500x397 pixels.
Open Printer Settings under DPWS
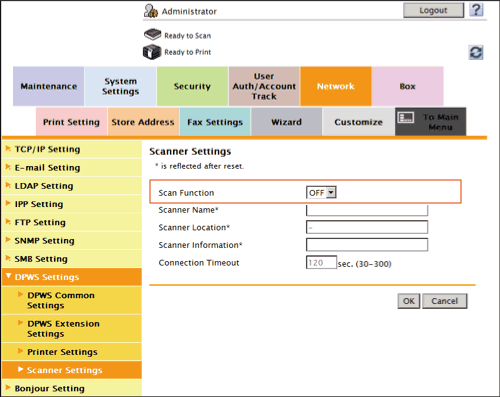pos(72,352)
